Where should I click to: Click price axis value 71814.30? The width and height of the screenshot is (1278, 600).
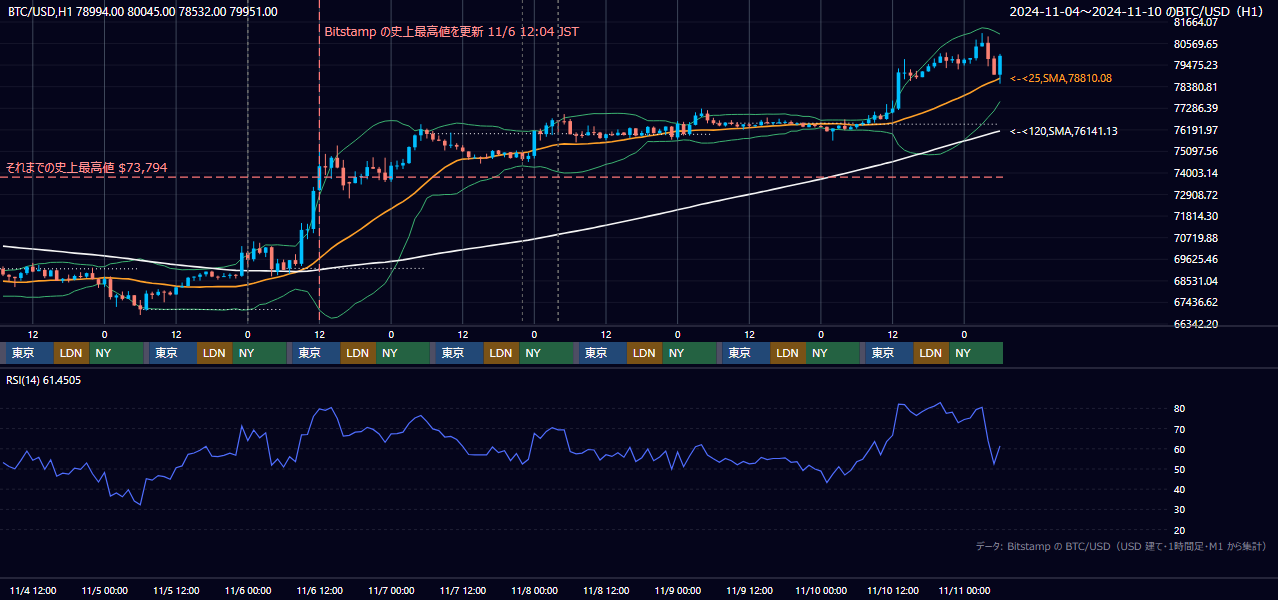[x=1196, y=216]
